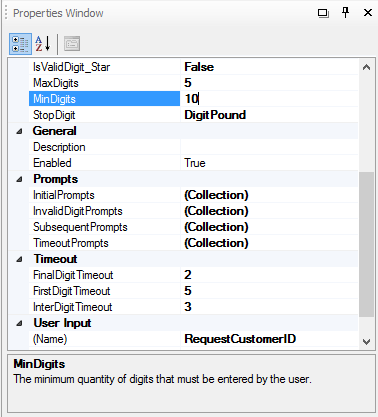Viewport: 378px width, 417px height.
Task: Select the IsValidDigit_Star property
Action: point(72,67)
